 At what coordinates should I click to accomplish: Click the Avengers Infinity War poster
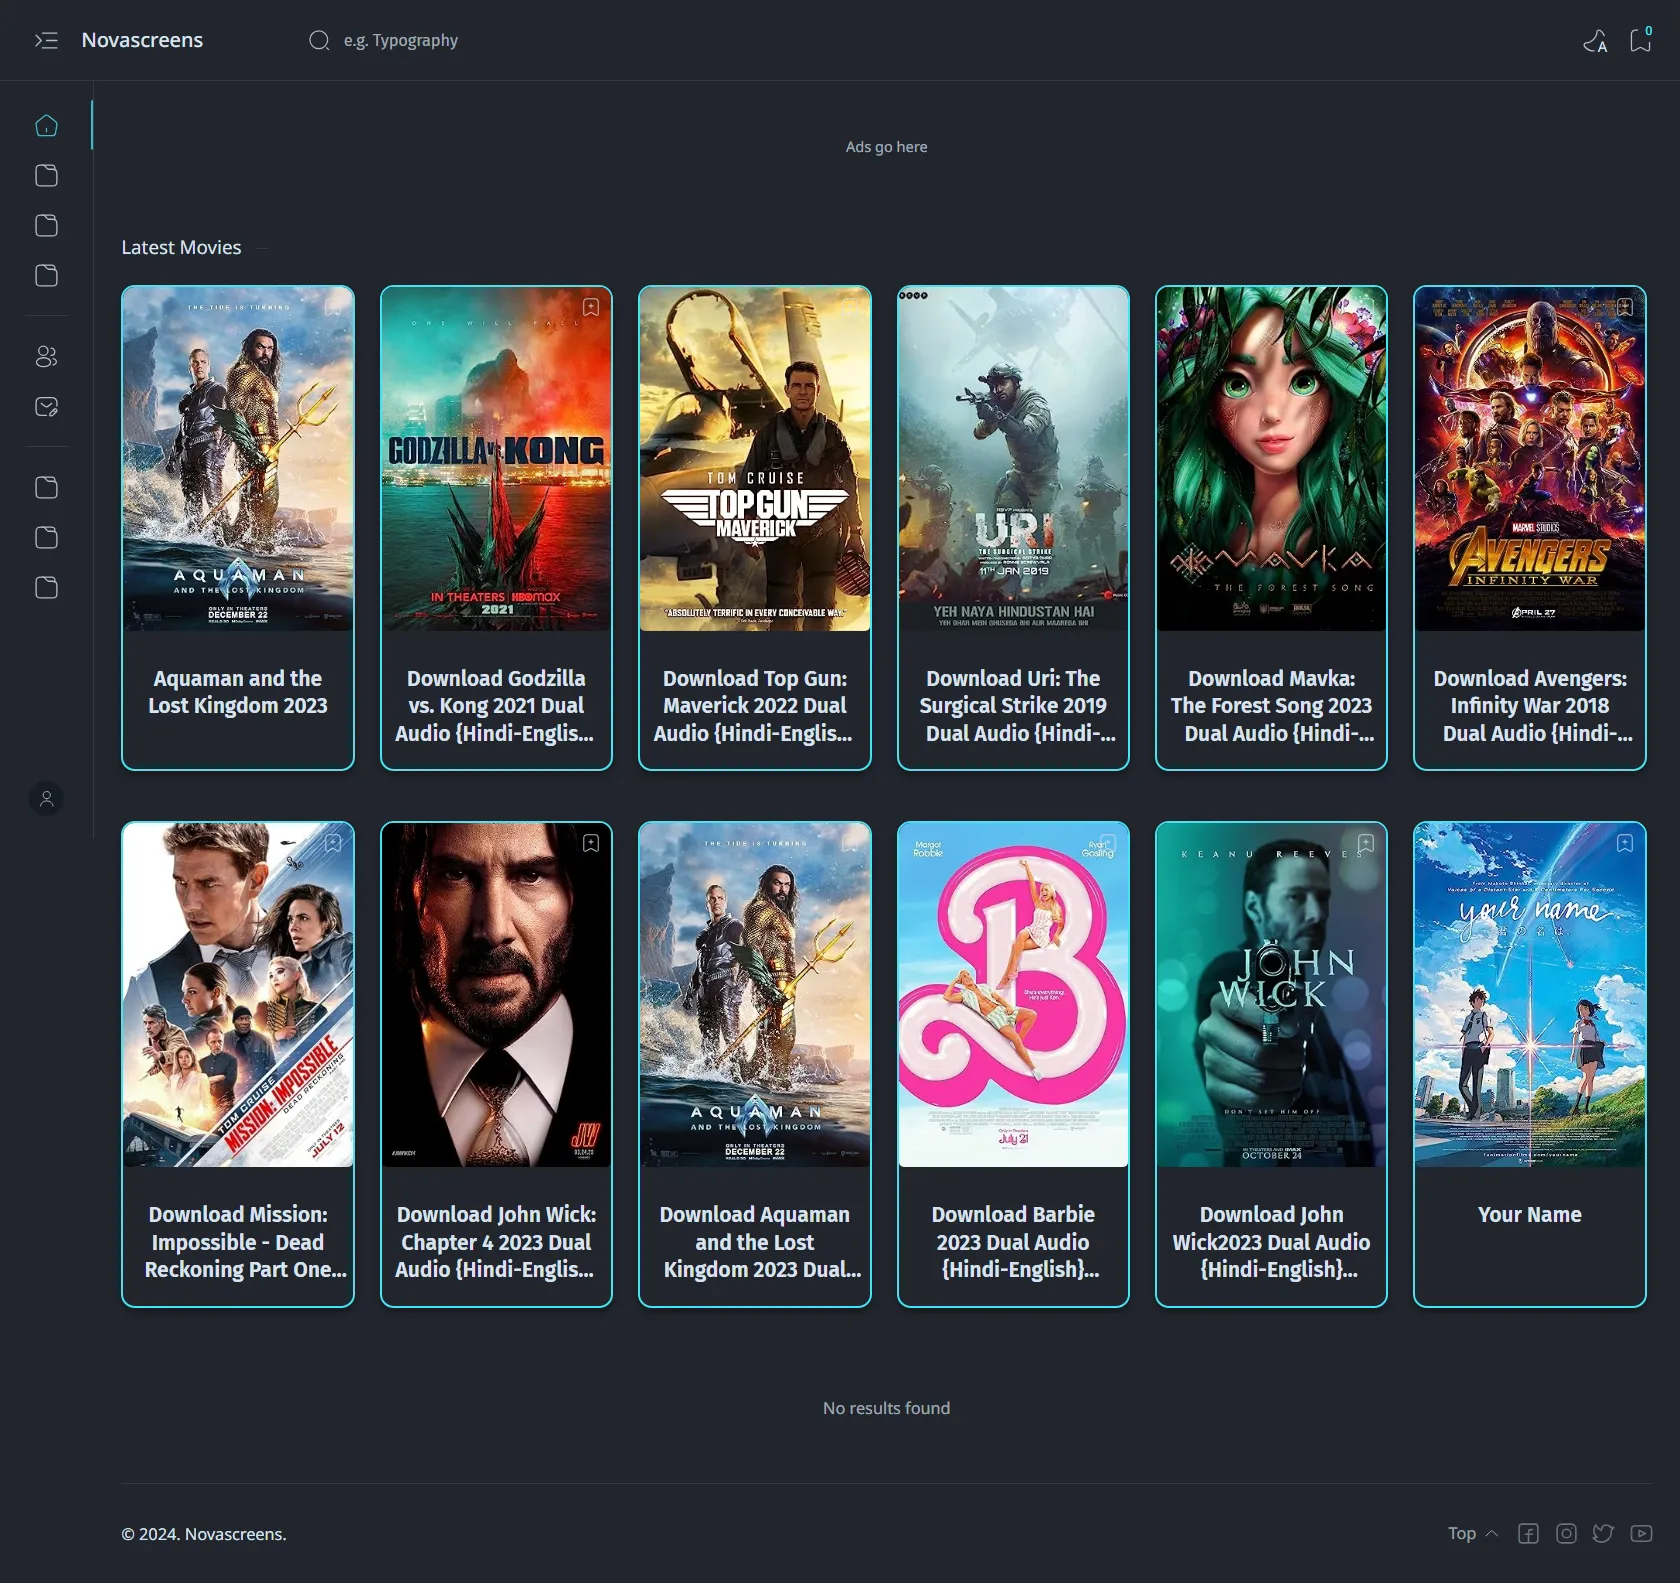[x=1530, y=459]
